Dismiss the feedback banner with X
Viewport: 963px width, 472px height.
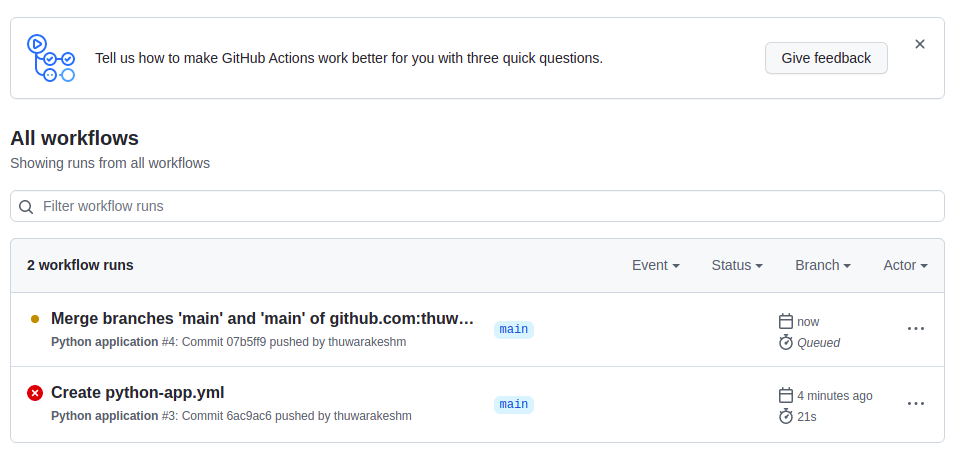(x=920, y=44)
